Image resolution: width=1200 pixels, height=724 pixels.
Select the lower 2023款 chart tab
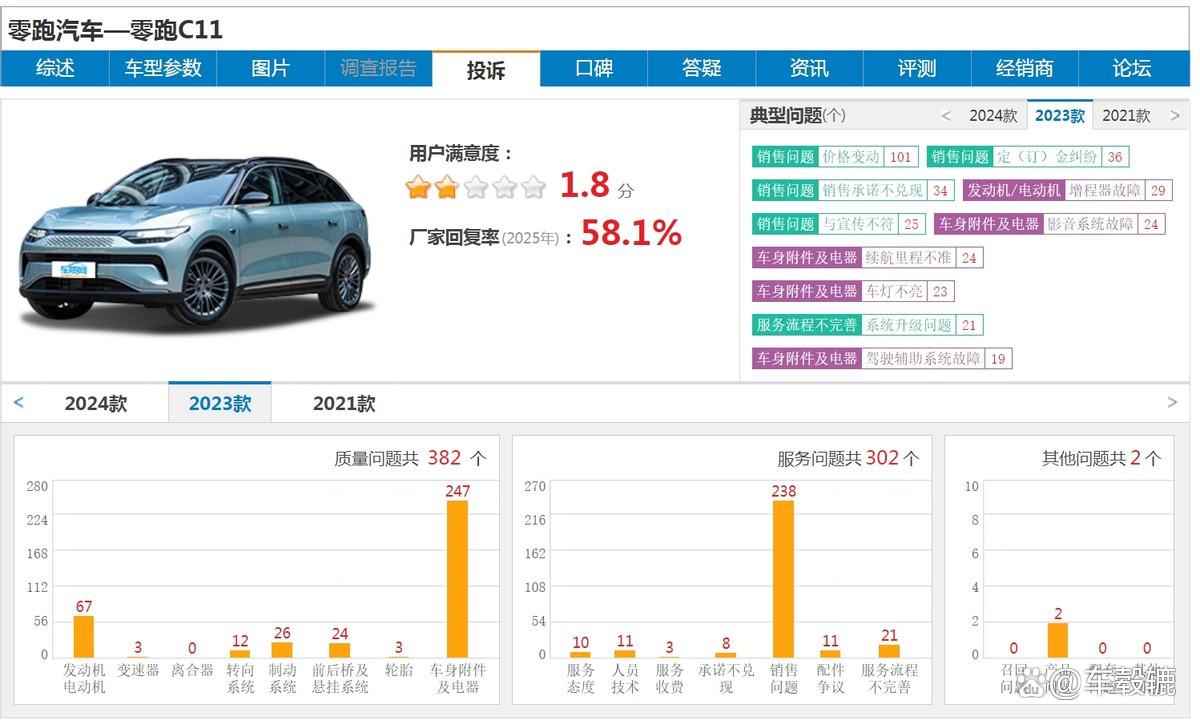(x=220, y=403)
